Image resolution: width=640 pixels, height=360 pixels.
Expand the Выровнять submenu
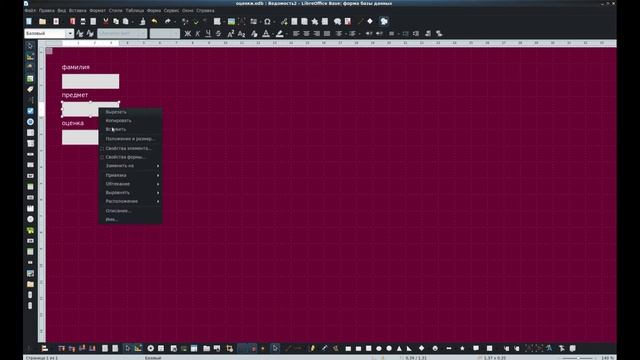coord(131,192)
